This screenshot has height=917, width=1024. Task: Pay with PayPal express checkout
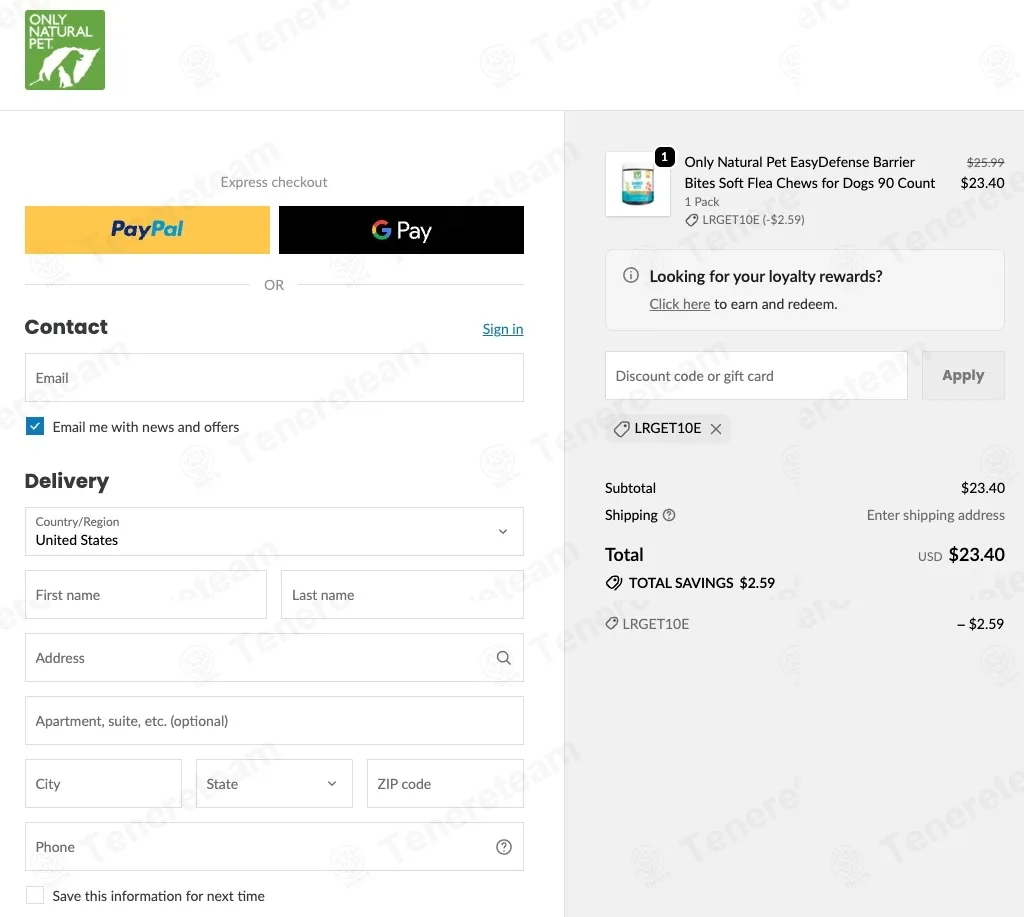pos(148,230)
